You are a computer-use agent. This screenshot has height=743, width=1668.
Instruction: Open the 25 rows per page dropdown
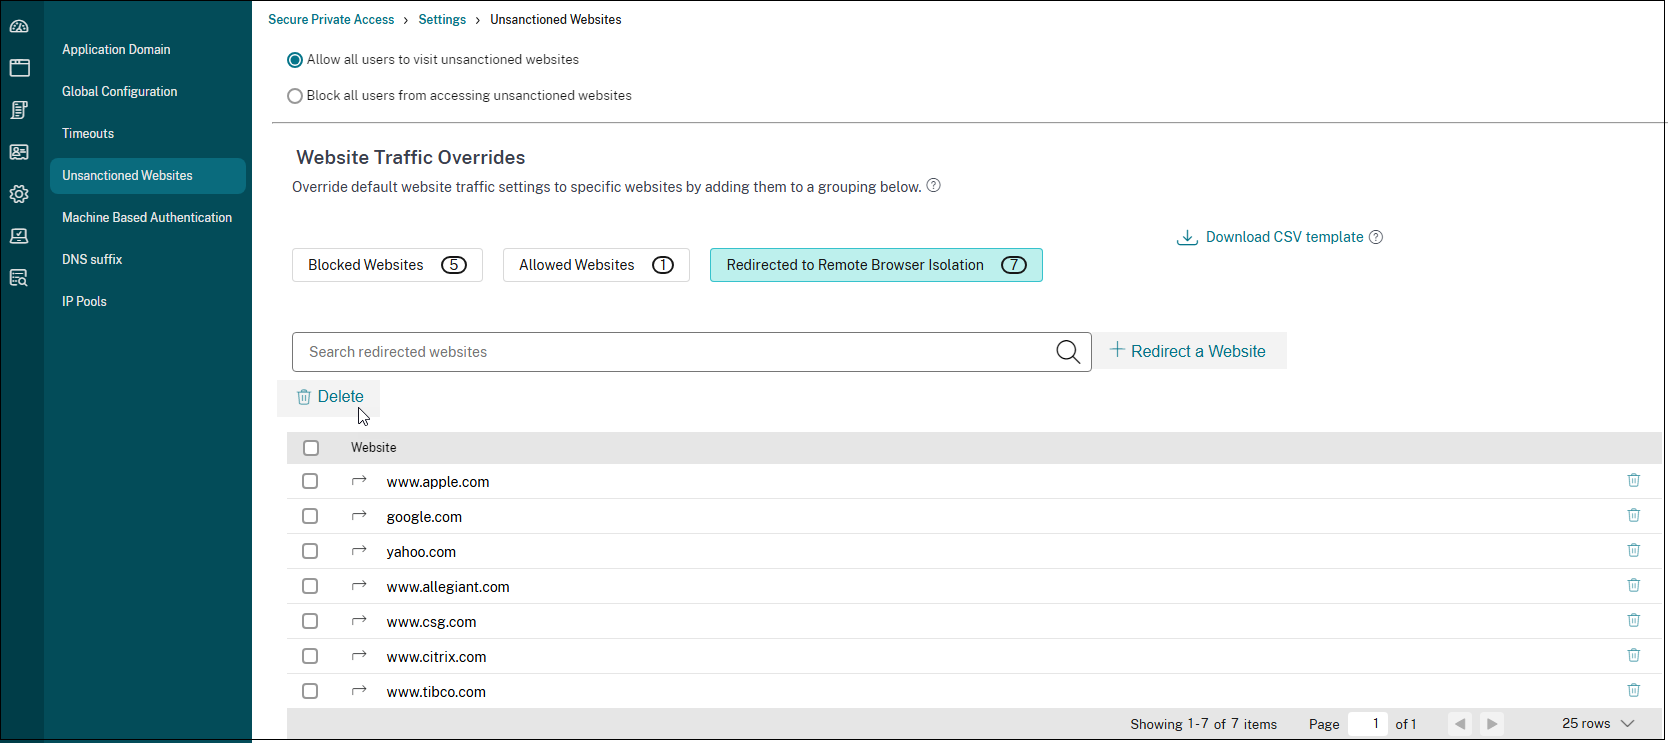pos(1597,723)
